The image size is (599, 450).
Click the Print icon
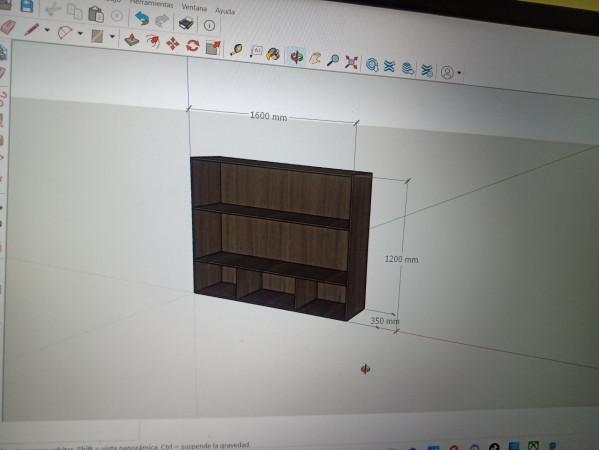pyautogui.click(x=186, y=23)
